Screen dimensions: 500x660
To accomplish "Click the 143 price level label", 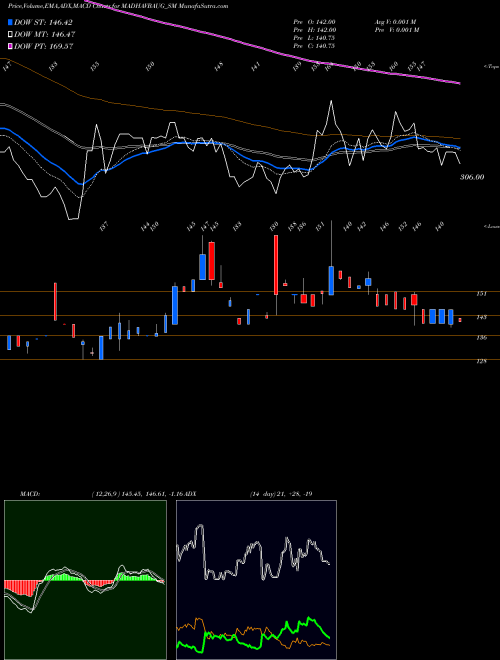I will click(481, 317).
